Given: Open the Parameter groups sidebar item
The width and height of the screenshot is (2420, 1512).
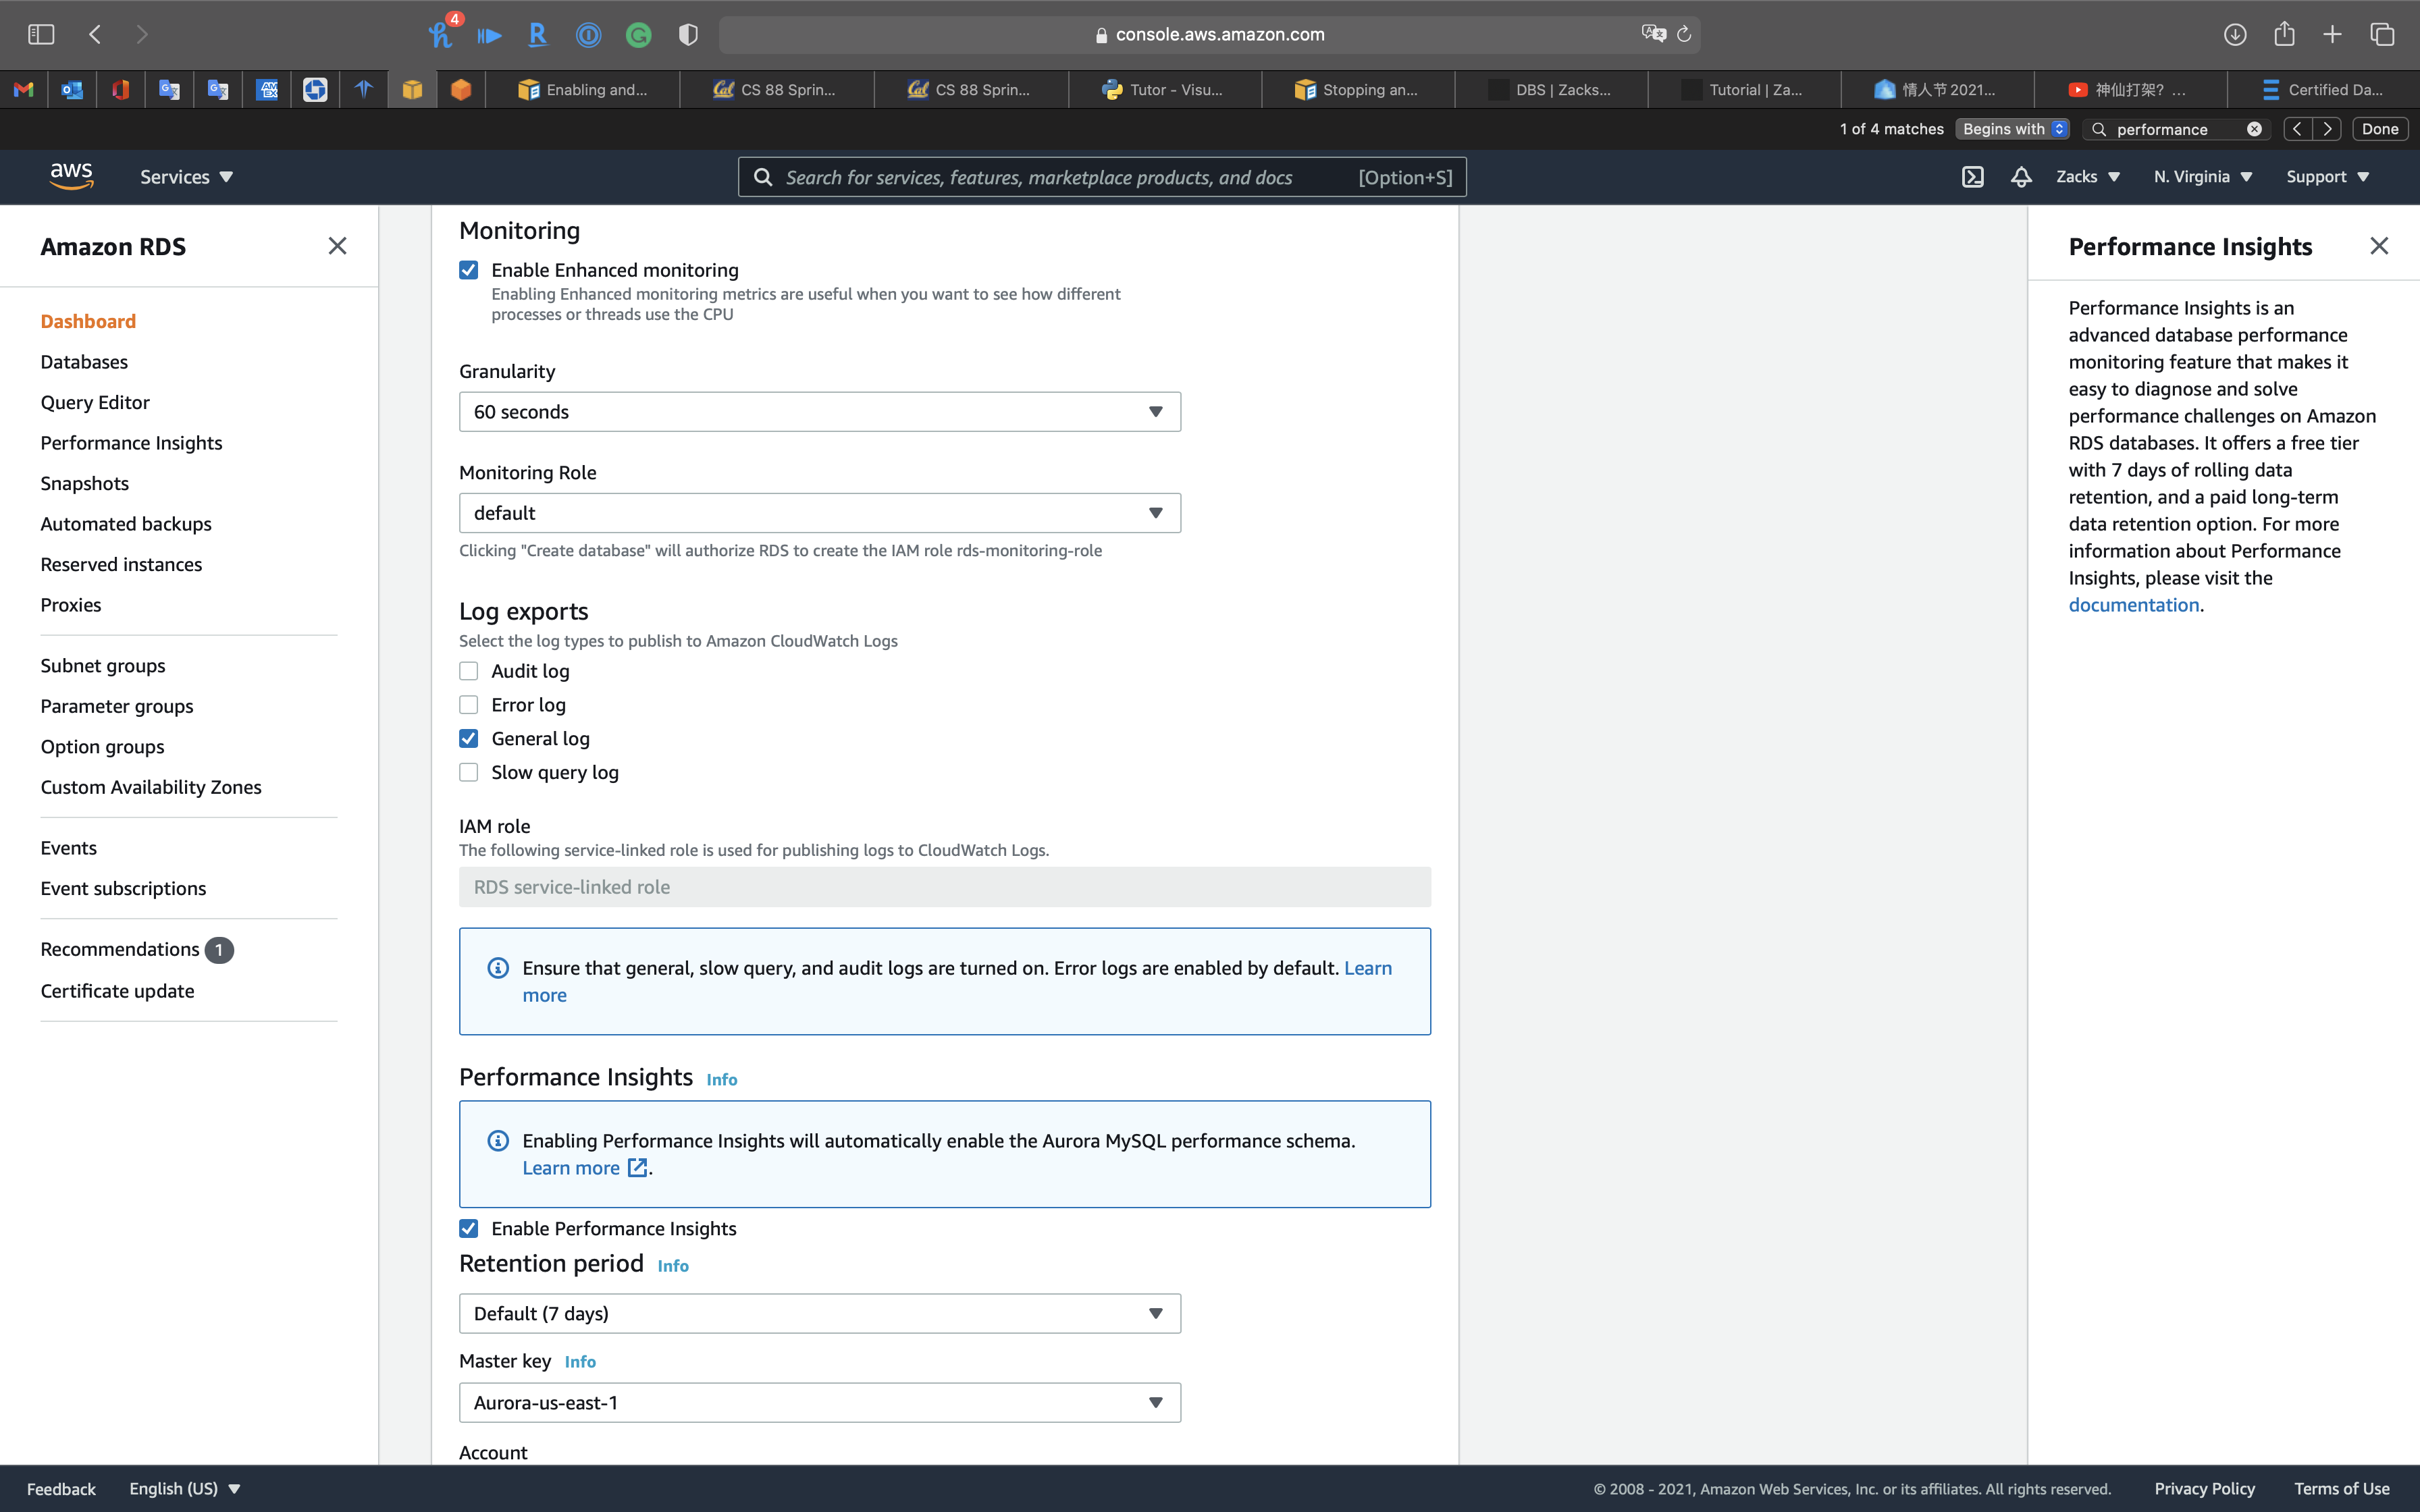Looking at the screenshot, I should point(117,706).
